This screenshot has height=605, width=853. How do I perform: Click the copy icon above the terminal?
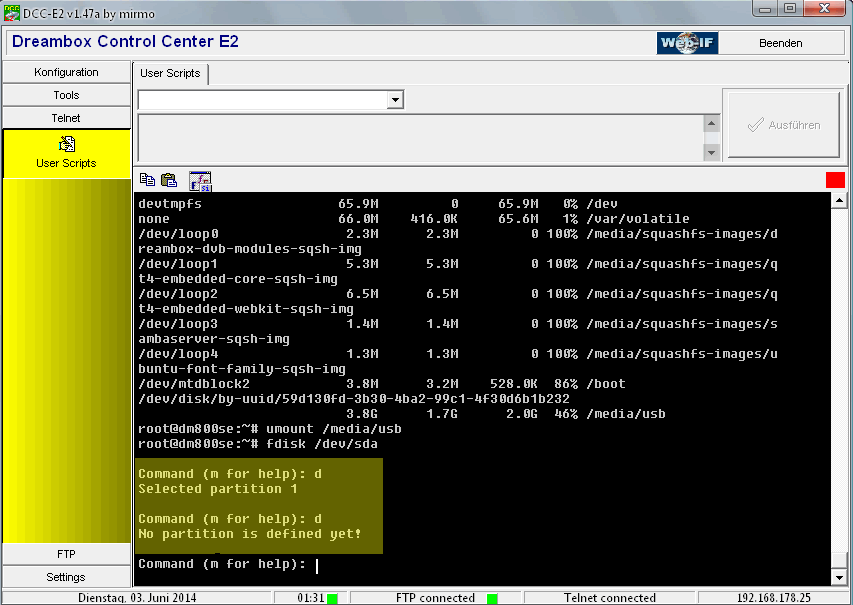[147, 180]
